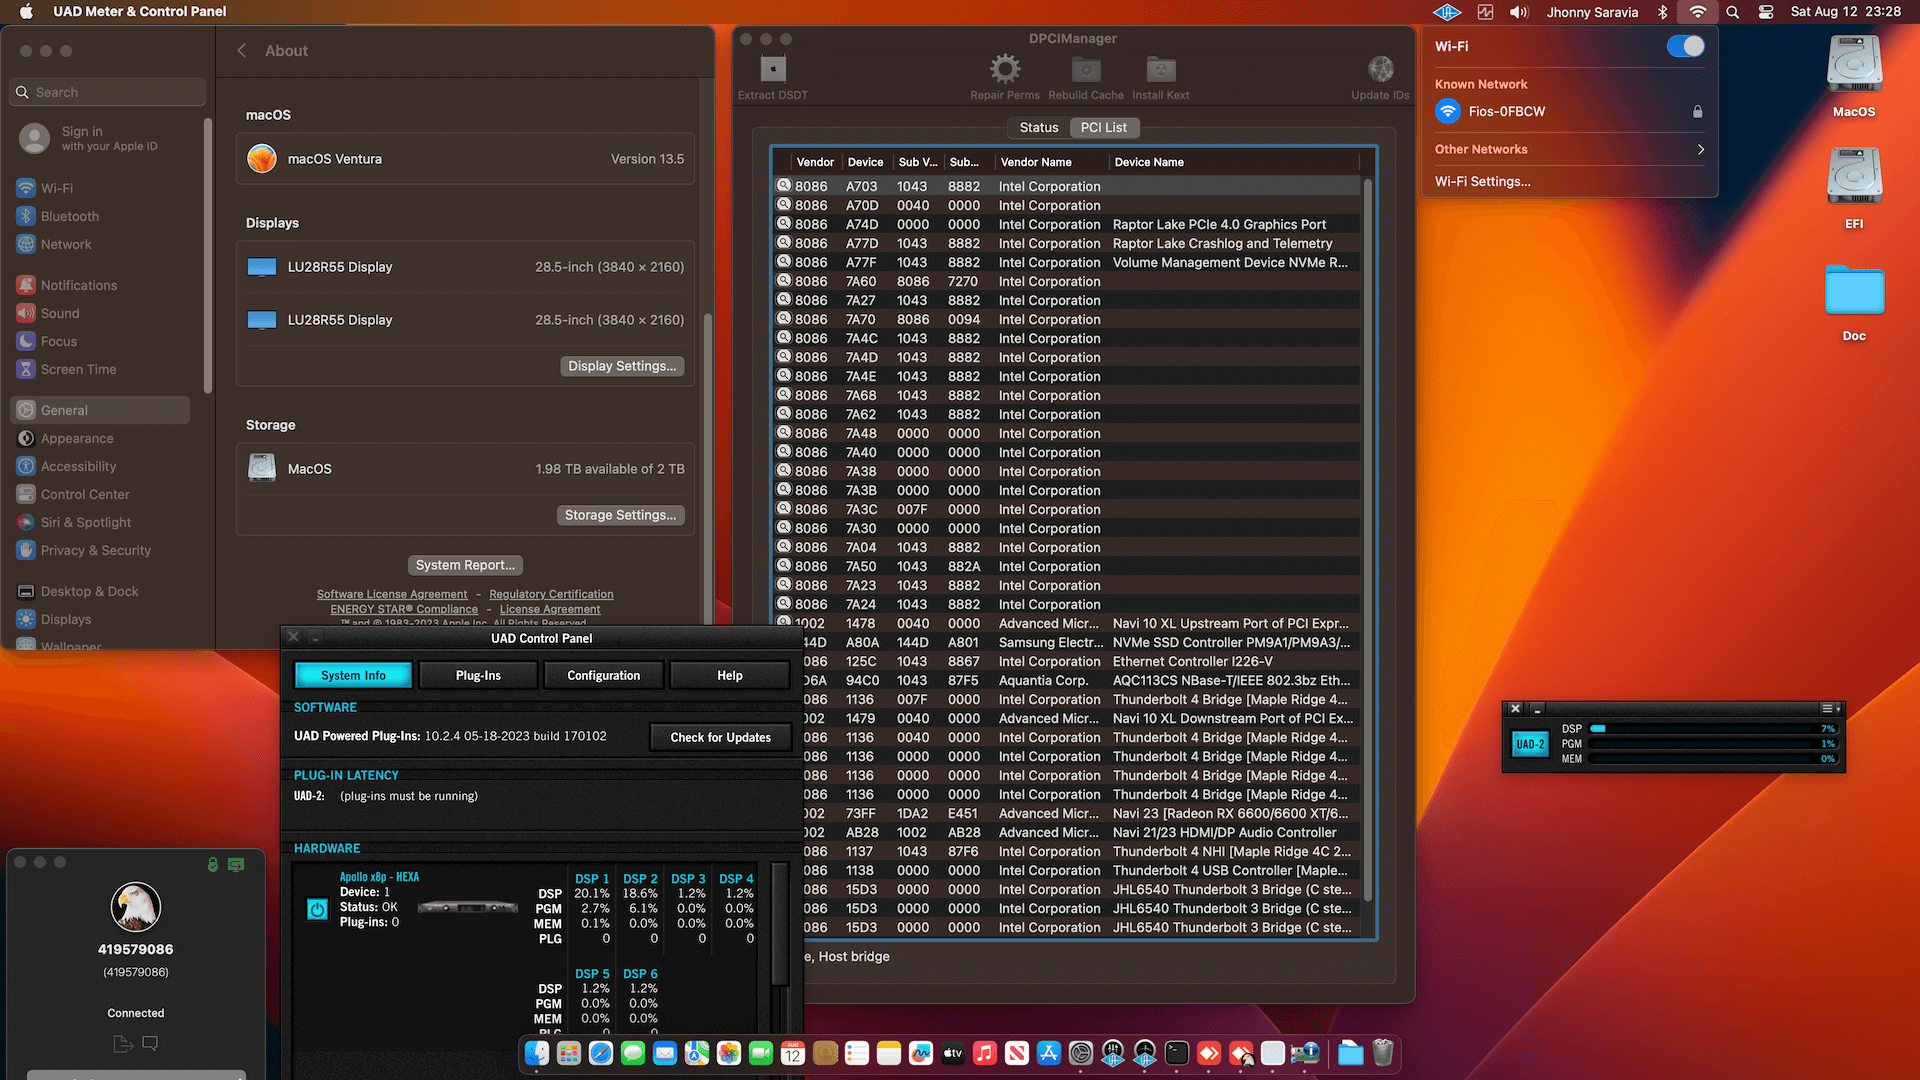Click Display Settings button

(x=622, y=366)
